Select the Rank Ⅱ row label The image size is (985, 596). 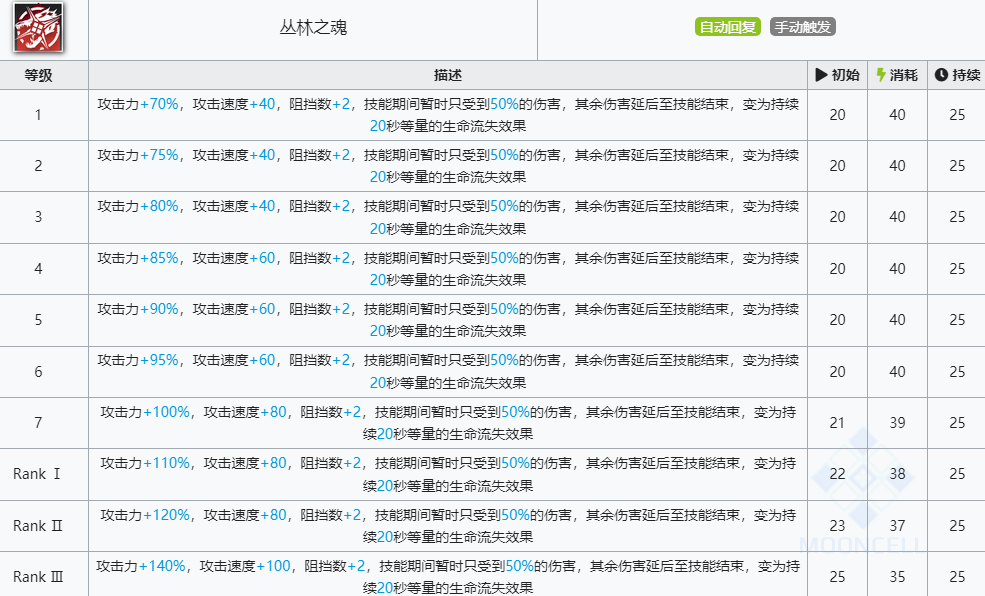[39, 526]
